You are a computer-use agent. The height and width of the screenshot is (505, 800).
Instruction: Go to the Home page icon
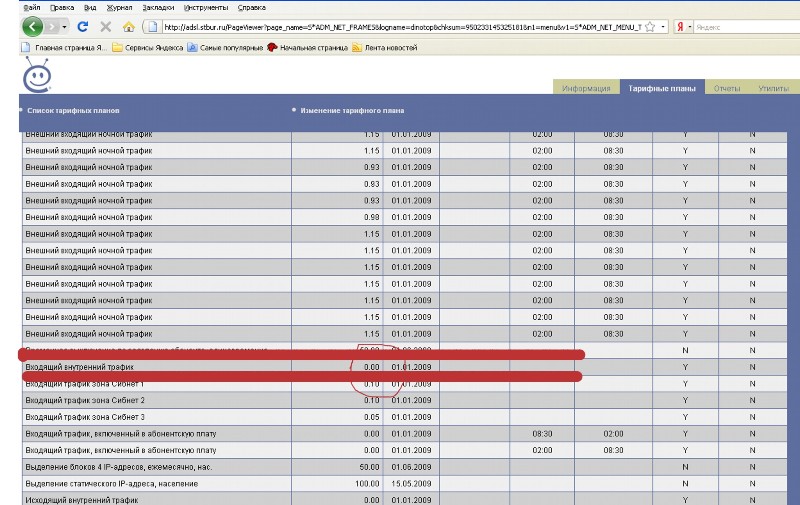(x=128, y=27)
